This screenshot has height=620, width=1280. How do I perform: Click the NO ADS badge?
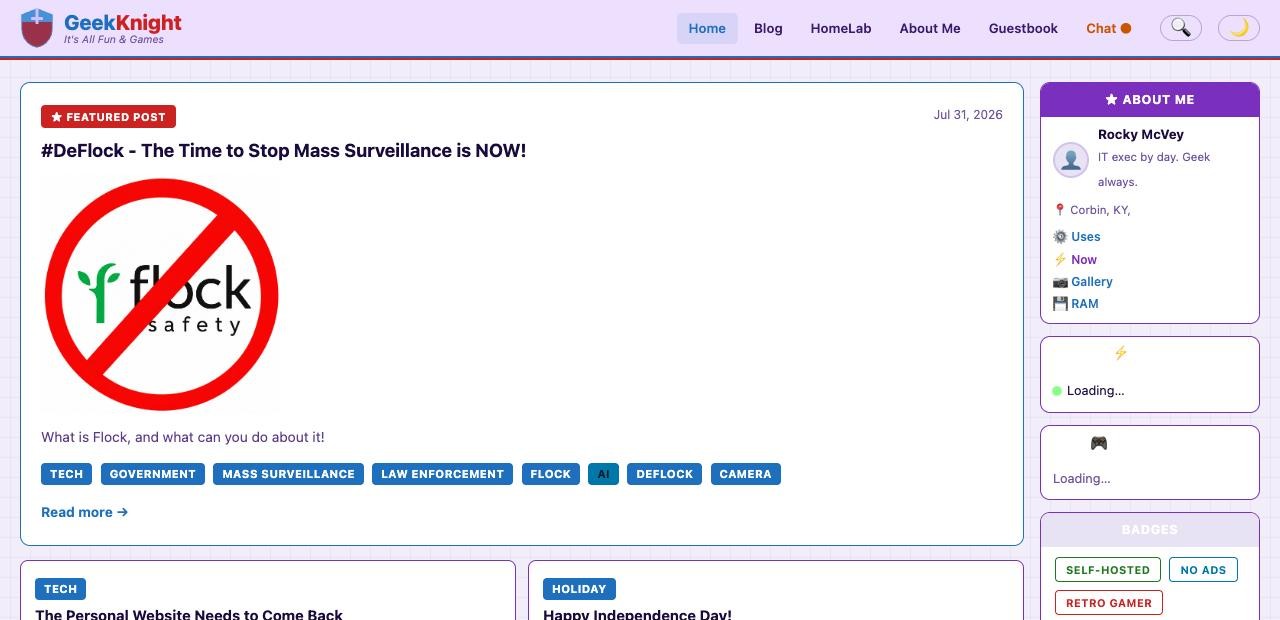click(1203, 570)
